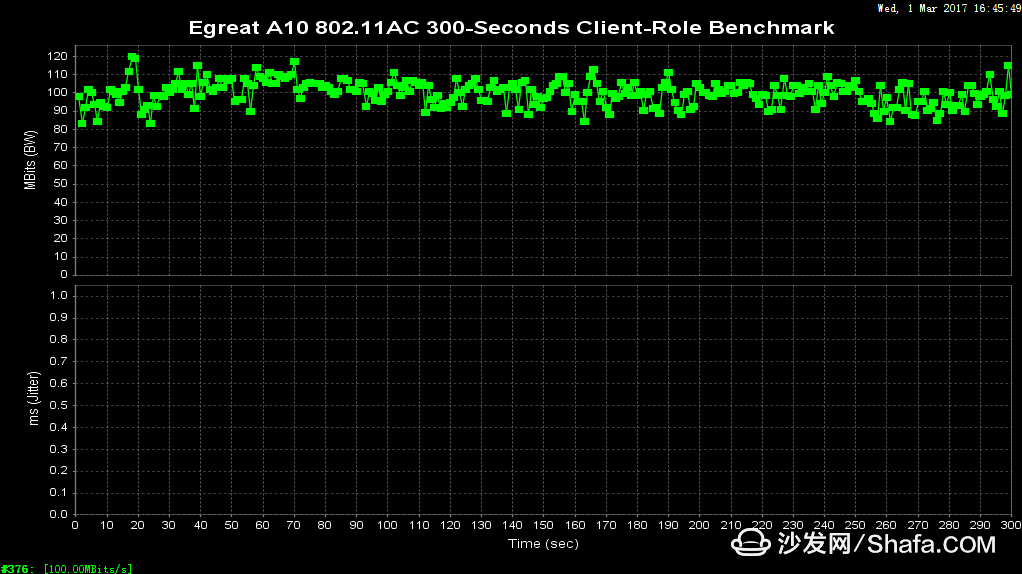Viewport: 1022px width, 574px height.
Task: Click the 0.3 tick on jitter axis
Action: [59, 449]
